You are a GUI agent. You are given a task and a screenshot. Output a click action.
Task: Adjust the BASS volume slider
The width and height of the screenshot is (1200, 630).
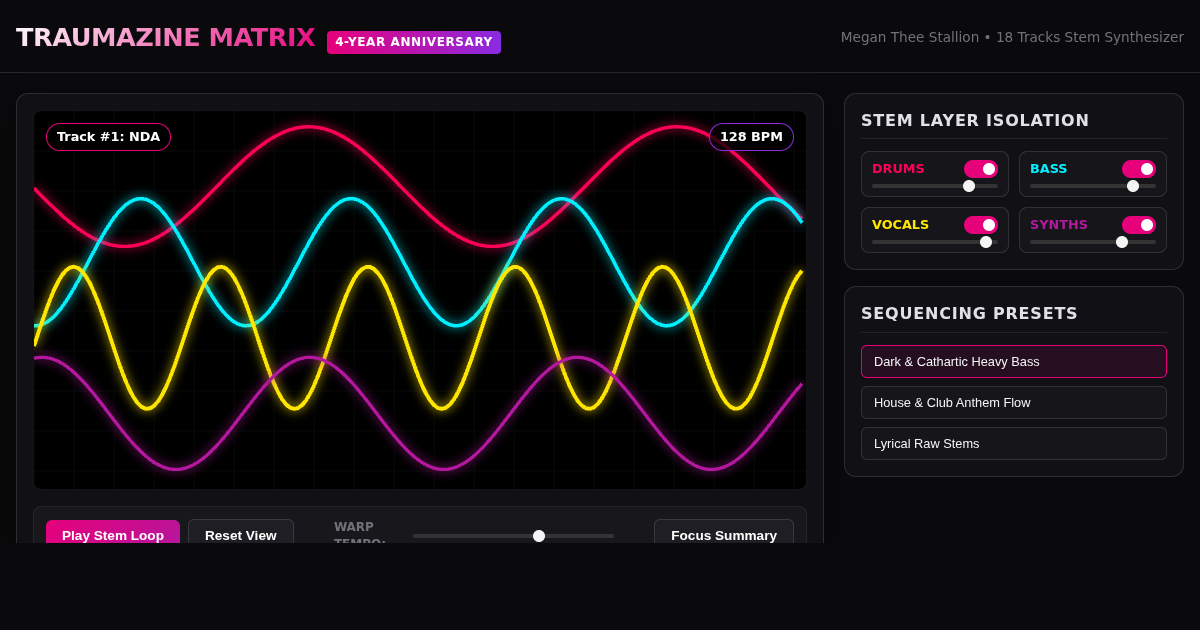[1093, 186]
